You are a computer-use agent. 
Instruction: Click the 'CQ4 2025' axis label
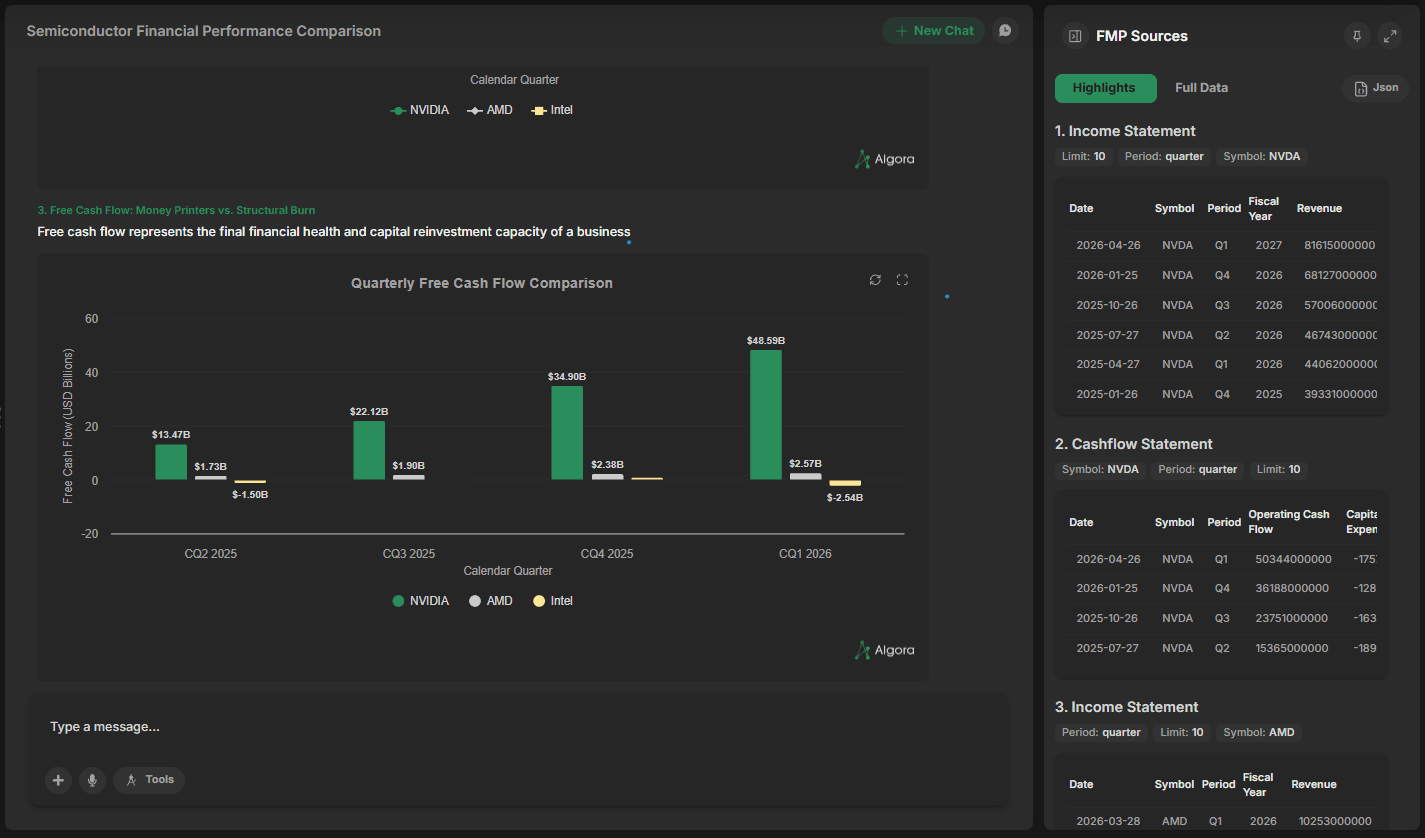[x=607, y=553]
